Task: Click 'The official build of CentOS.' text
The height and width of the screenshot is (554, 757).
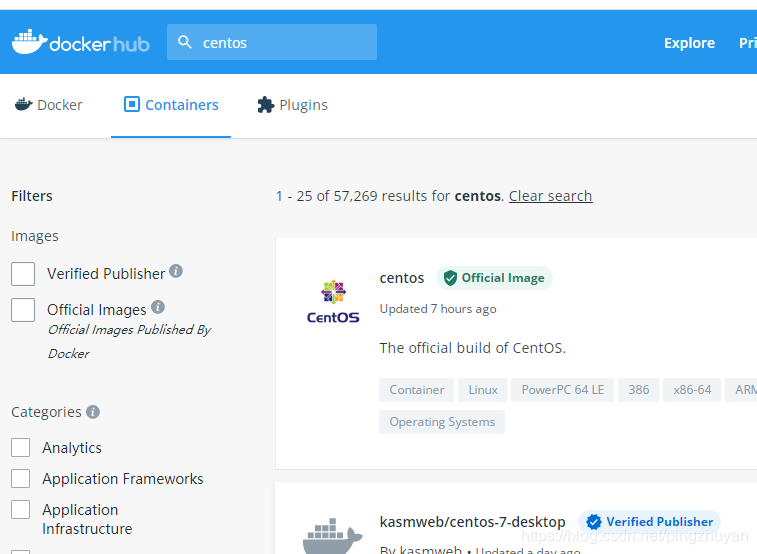Action: 473,348
